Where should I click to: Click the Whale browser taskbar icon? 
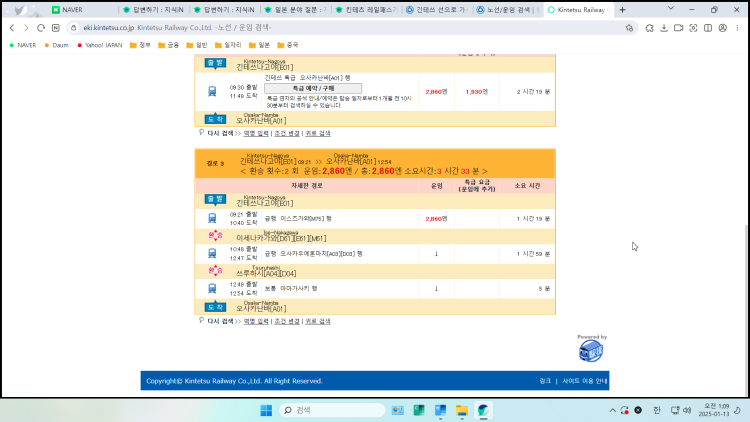click(x=483, y=410)
